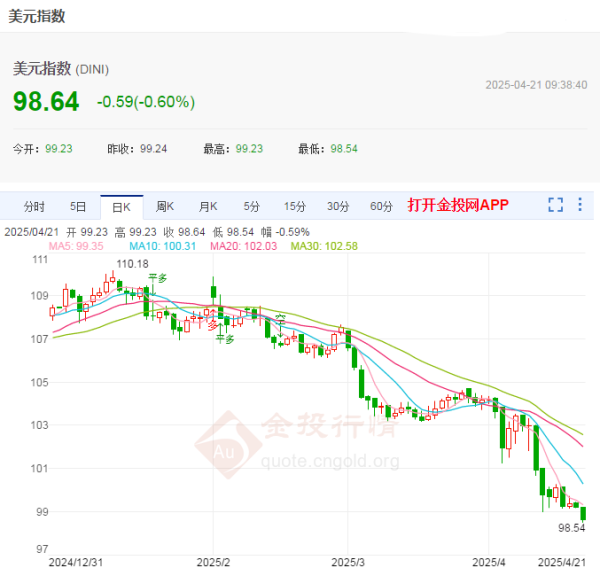The width and height of the screenshot is (600, 568).
Task: Click the MA10: 100.31 legend label
Action: [x=163, y=246]
